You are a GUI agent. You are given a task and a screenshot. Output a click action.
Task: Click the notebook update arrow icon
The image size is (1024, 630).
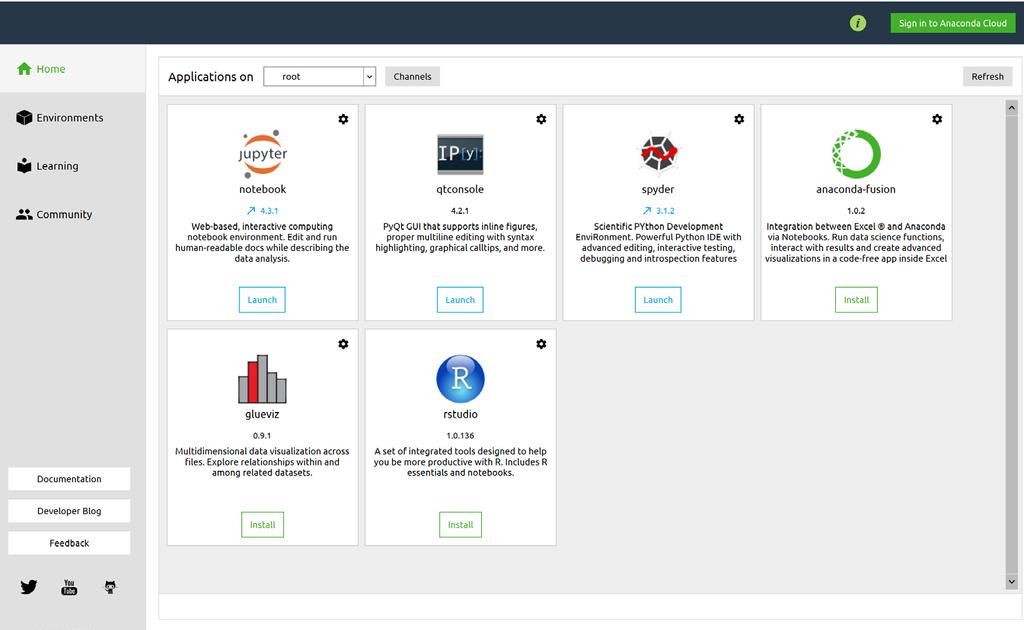tap(251, 211)
